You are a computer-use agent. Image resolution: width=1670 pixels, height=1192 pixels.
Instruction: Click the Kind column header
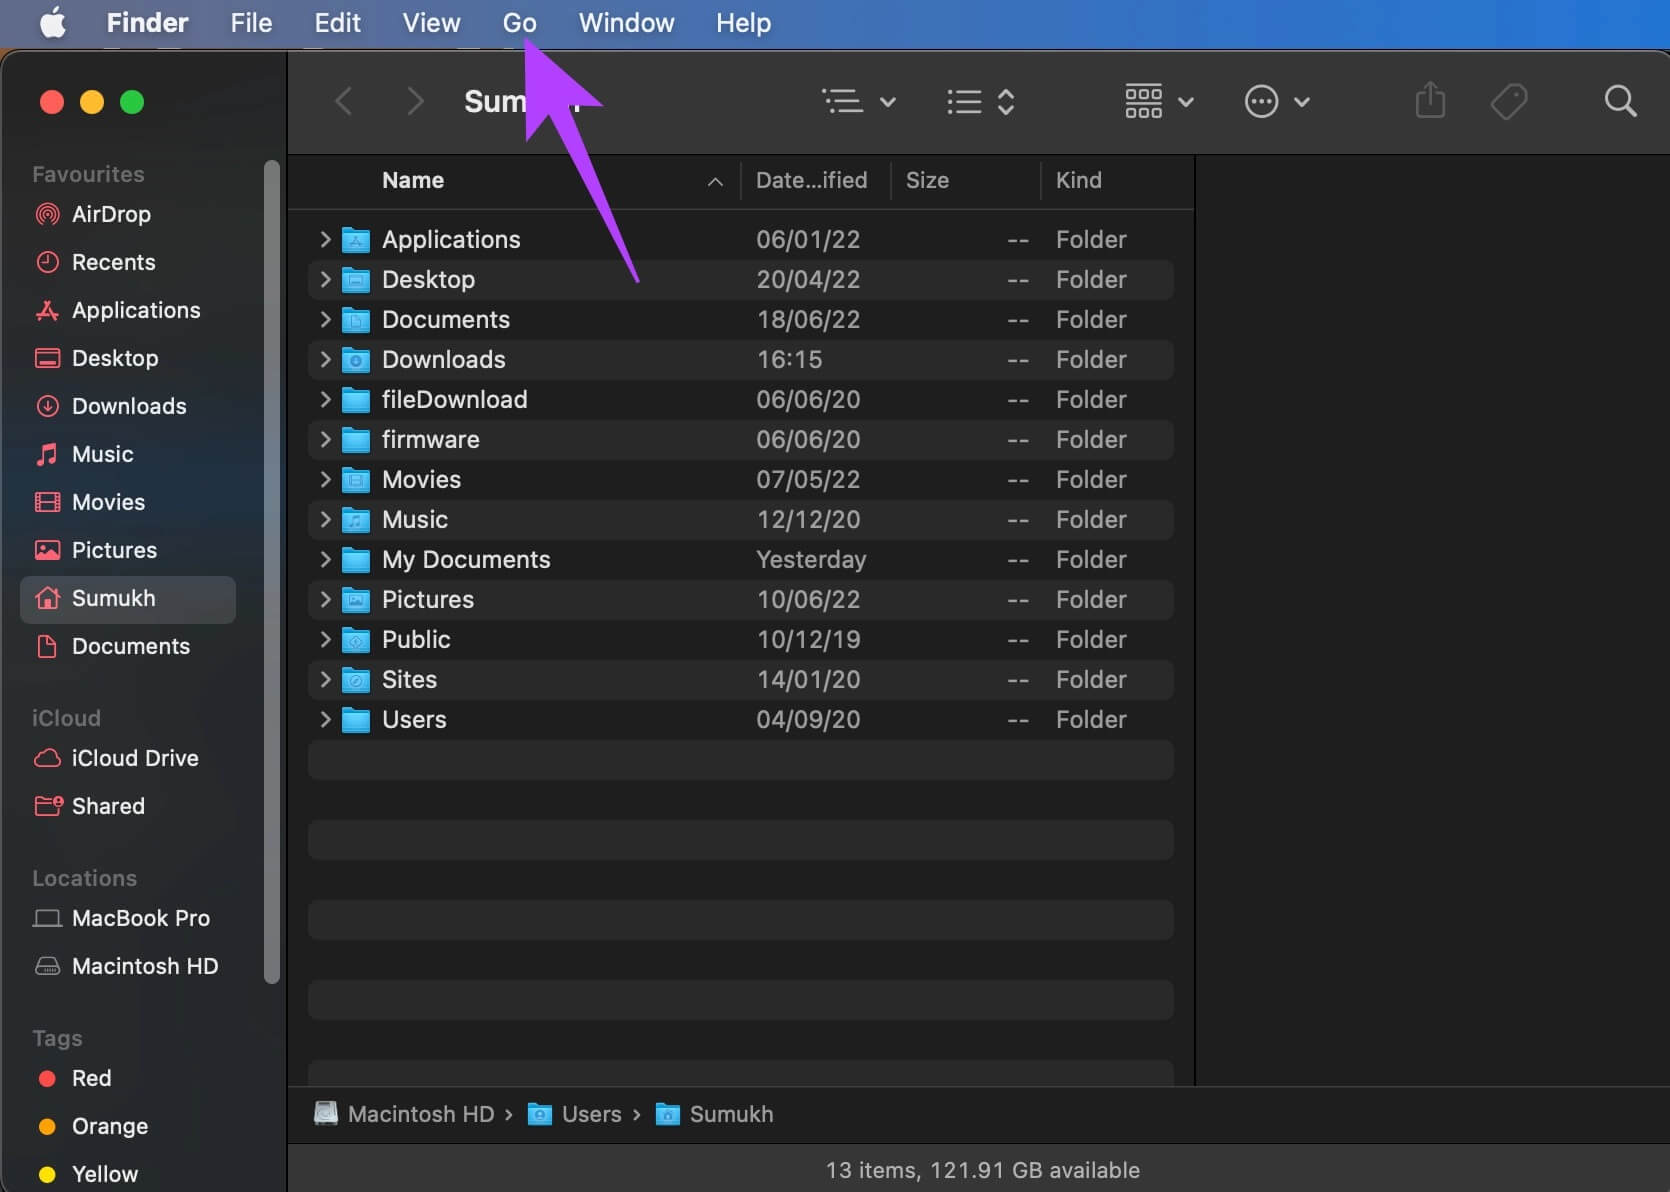pyautogui.click(x=1078, y=180)
